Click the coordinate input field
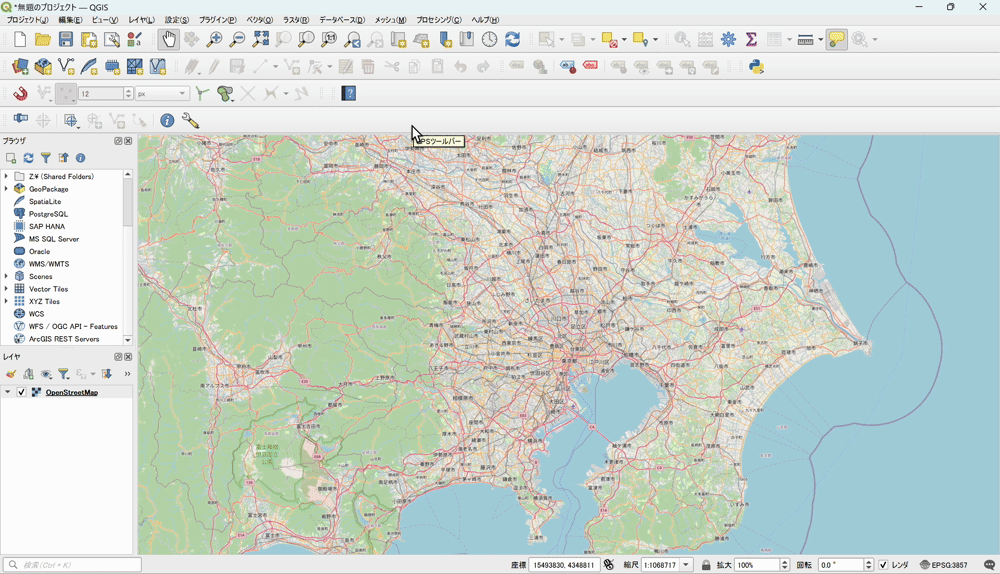This screenshot has width=1000, height=574. 564,565
